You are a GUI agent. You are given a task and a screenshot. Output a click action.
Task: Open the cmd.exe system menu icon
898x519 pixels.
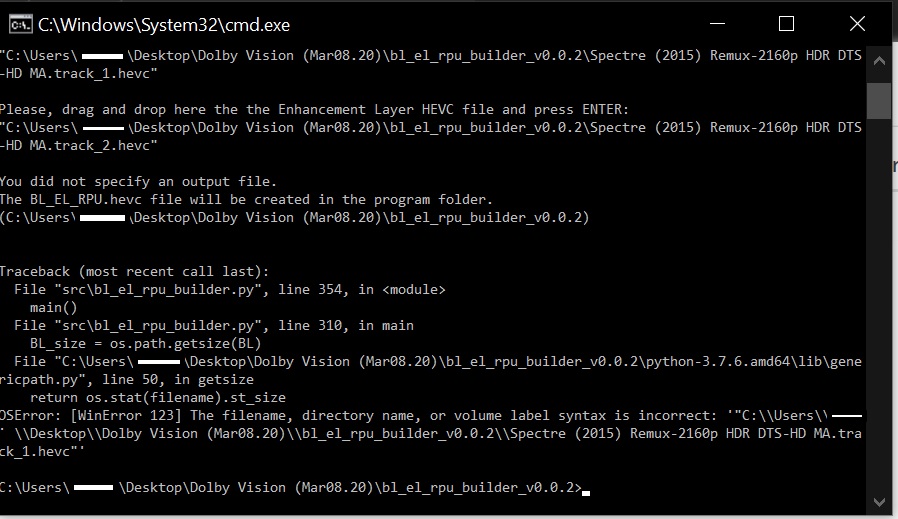pos(21,25)
